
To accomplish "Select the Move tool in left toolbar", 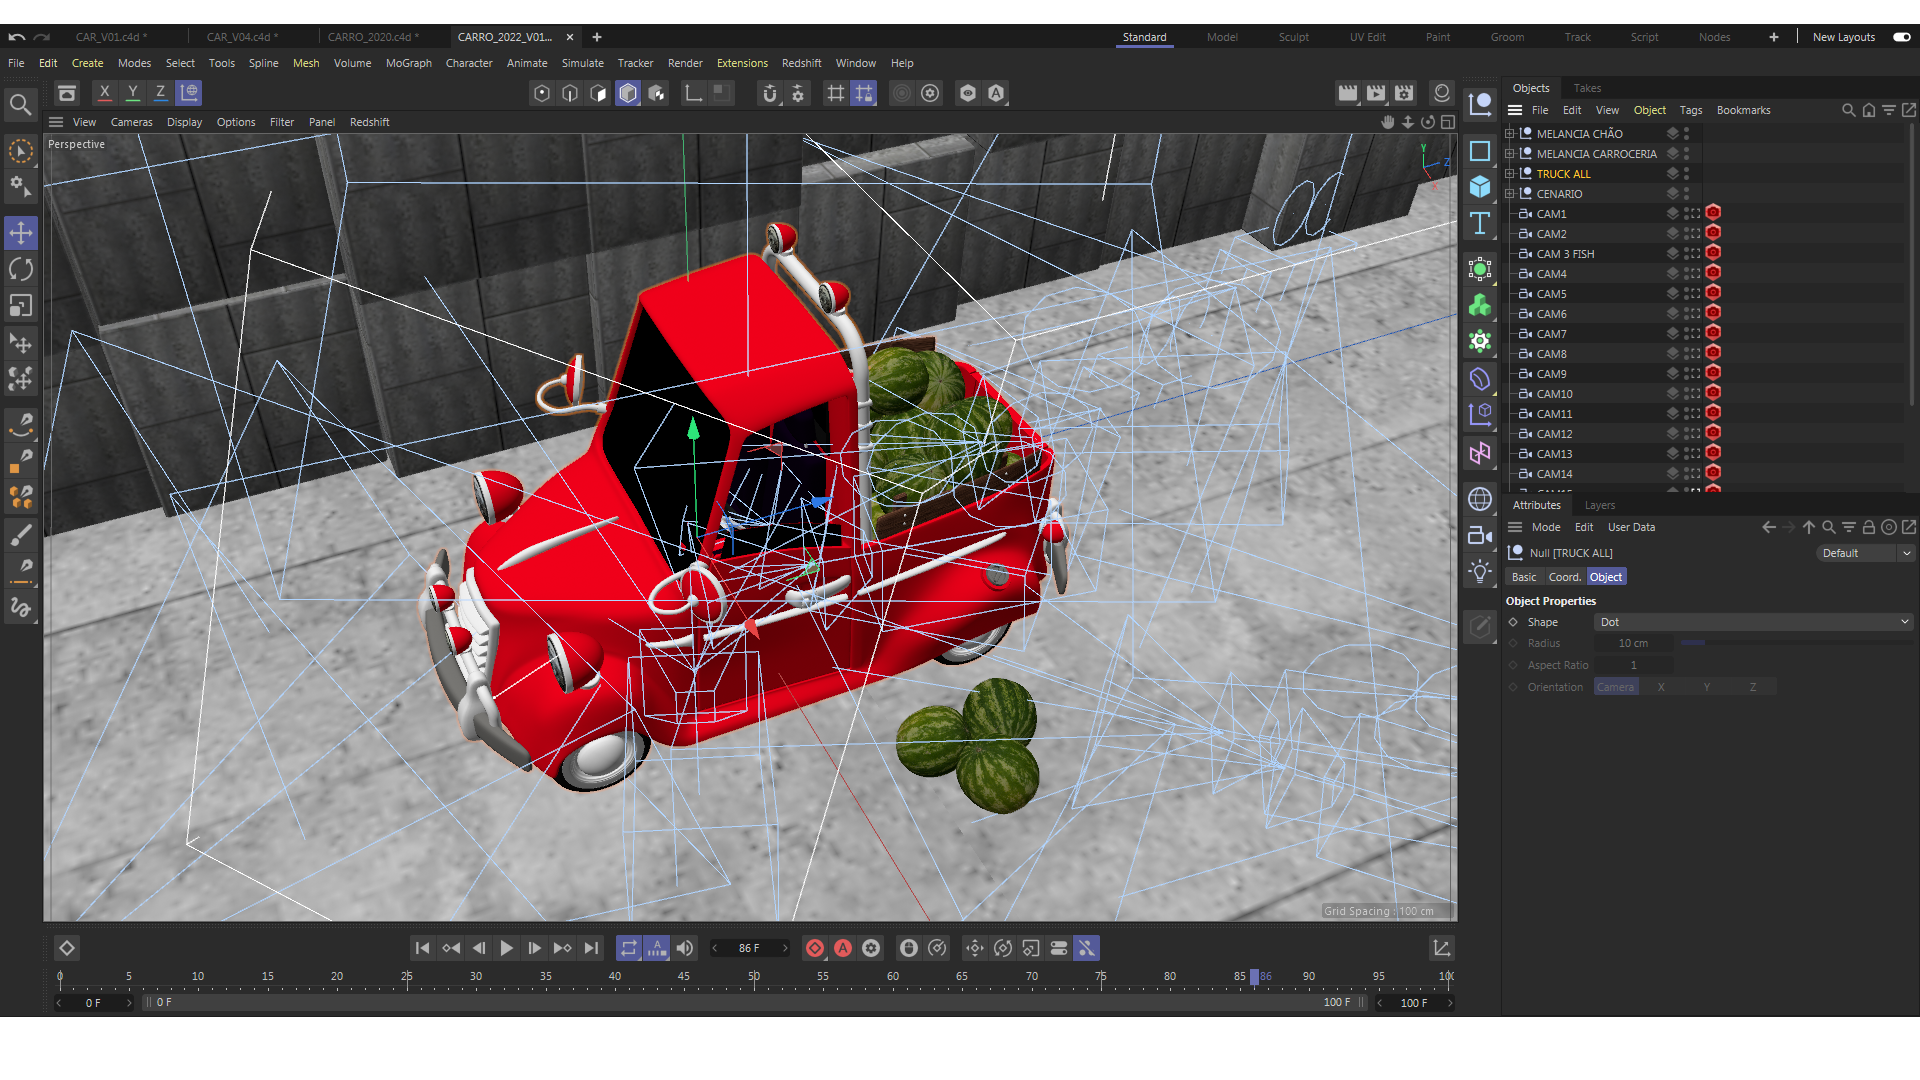I will pyautogui.click(x=21, y=233).
